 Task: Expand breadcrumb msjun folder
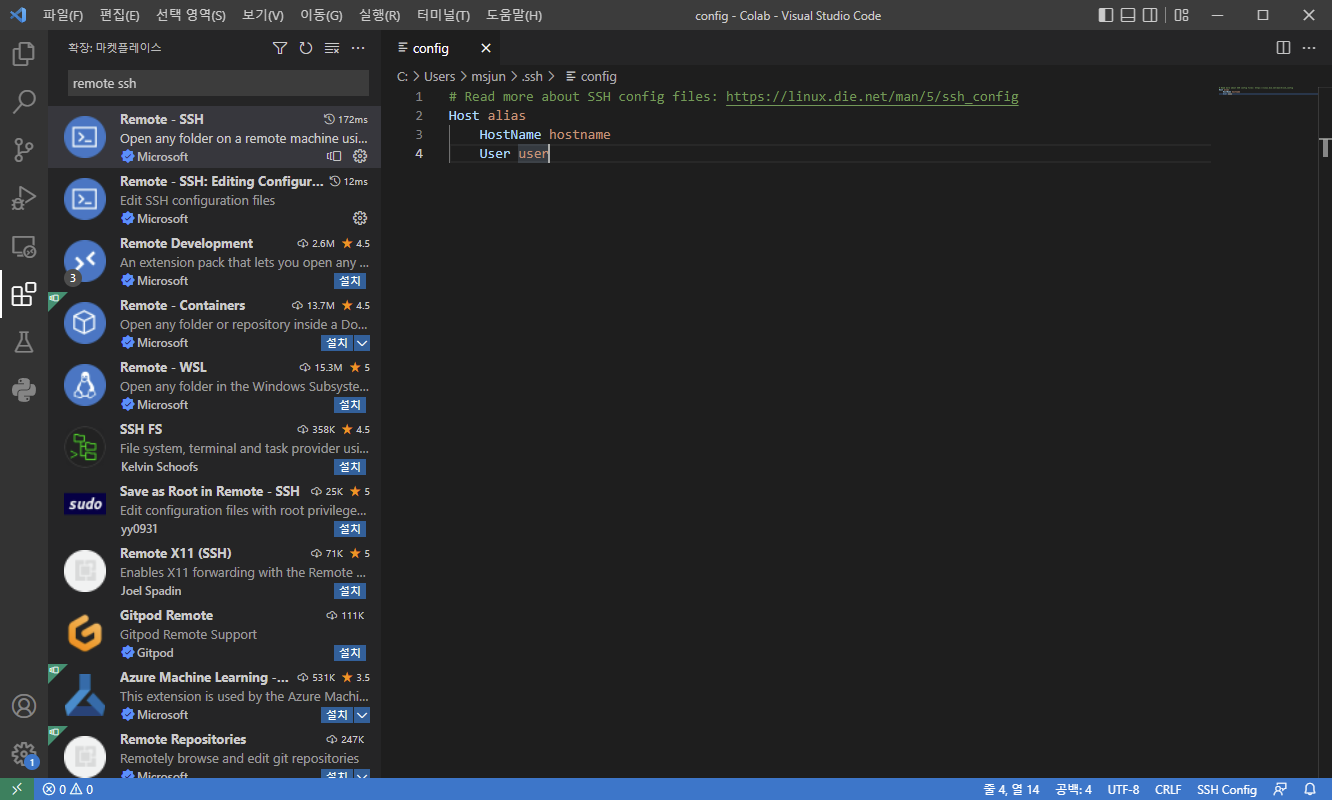[490, 76]
